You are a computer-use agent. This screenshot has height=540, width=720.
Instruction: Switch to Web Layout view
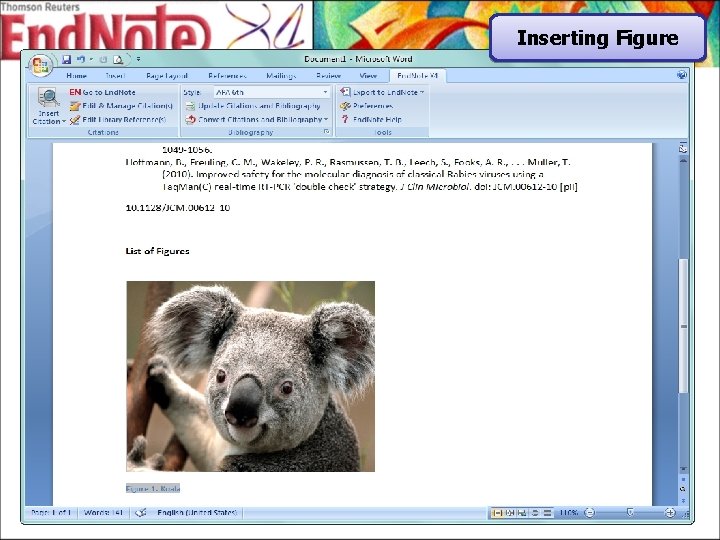coord(522,513)
